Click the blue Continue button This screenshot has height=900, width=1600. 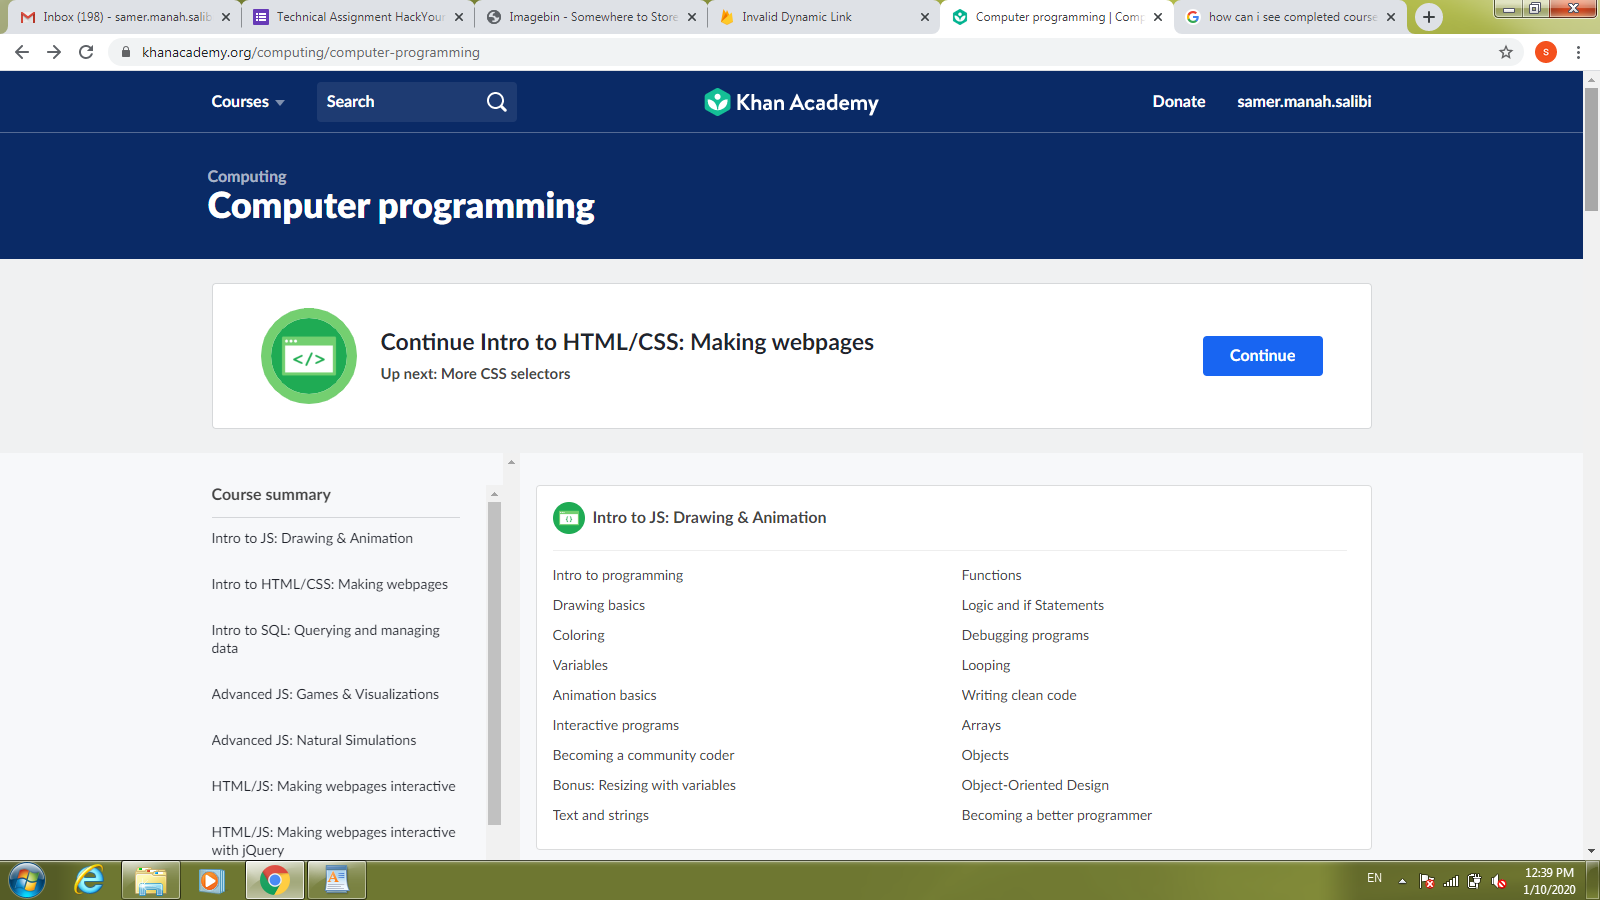click(x=1263, y=356)
